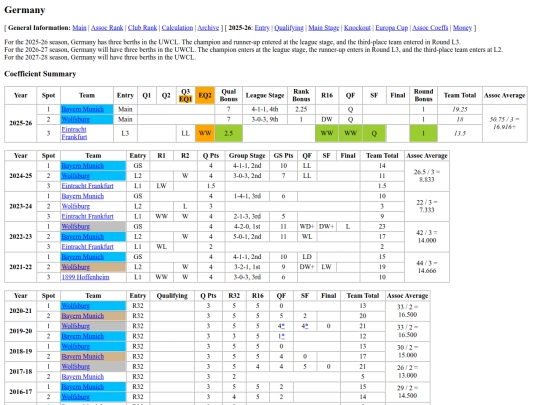The height and width of the screenshot is (405, 540).
Task: Open Wolfsburg link in 2022-23 row
Action: tap(75, 226)
